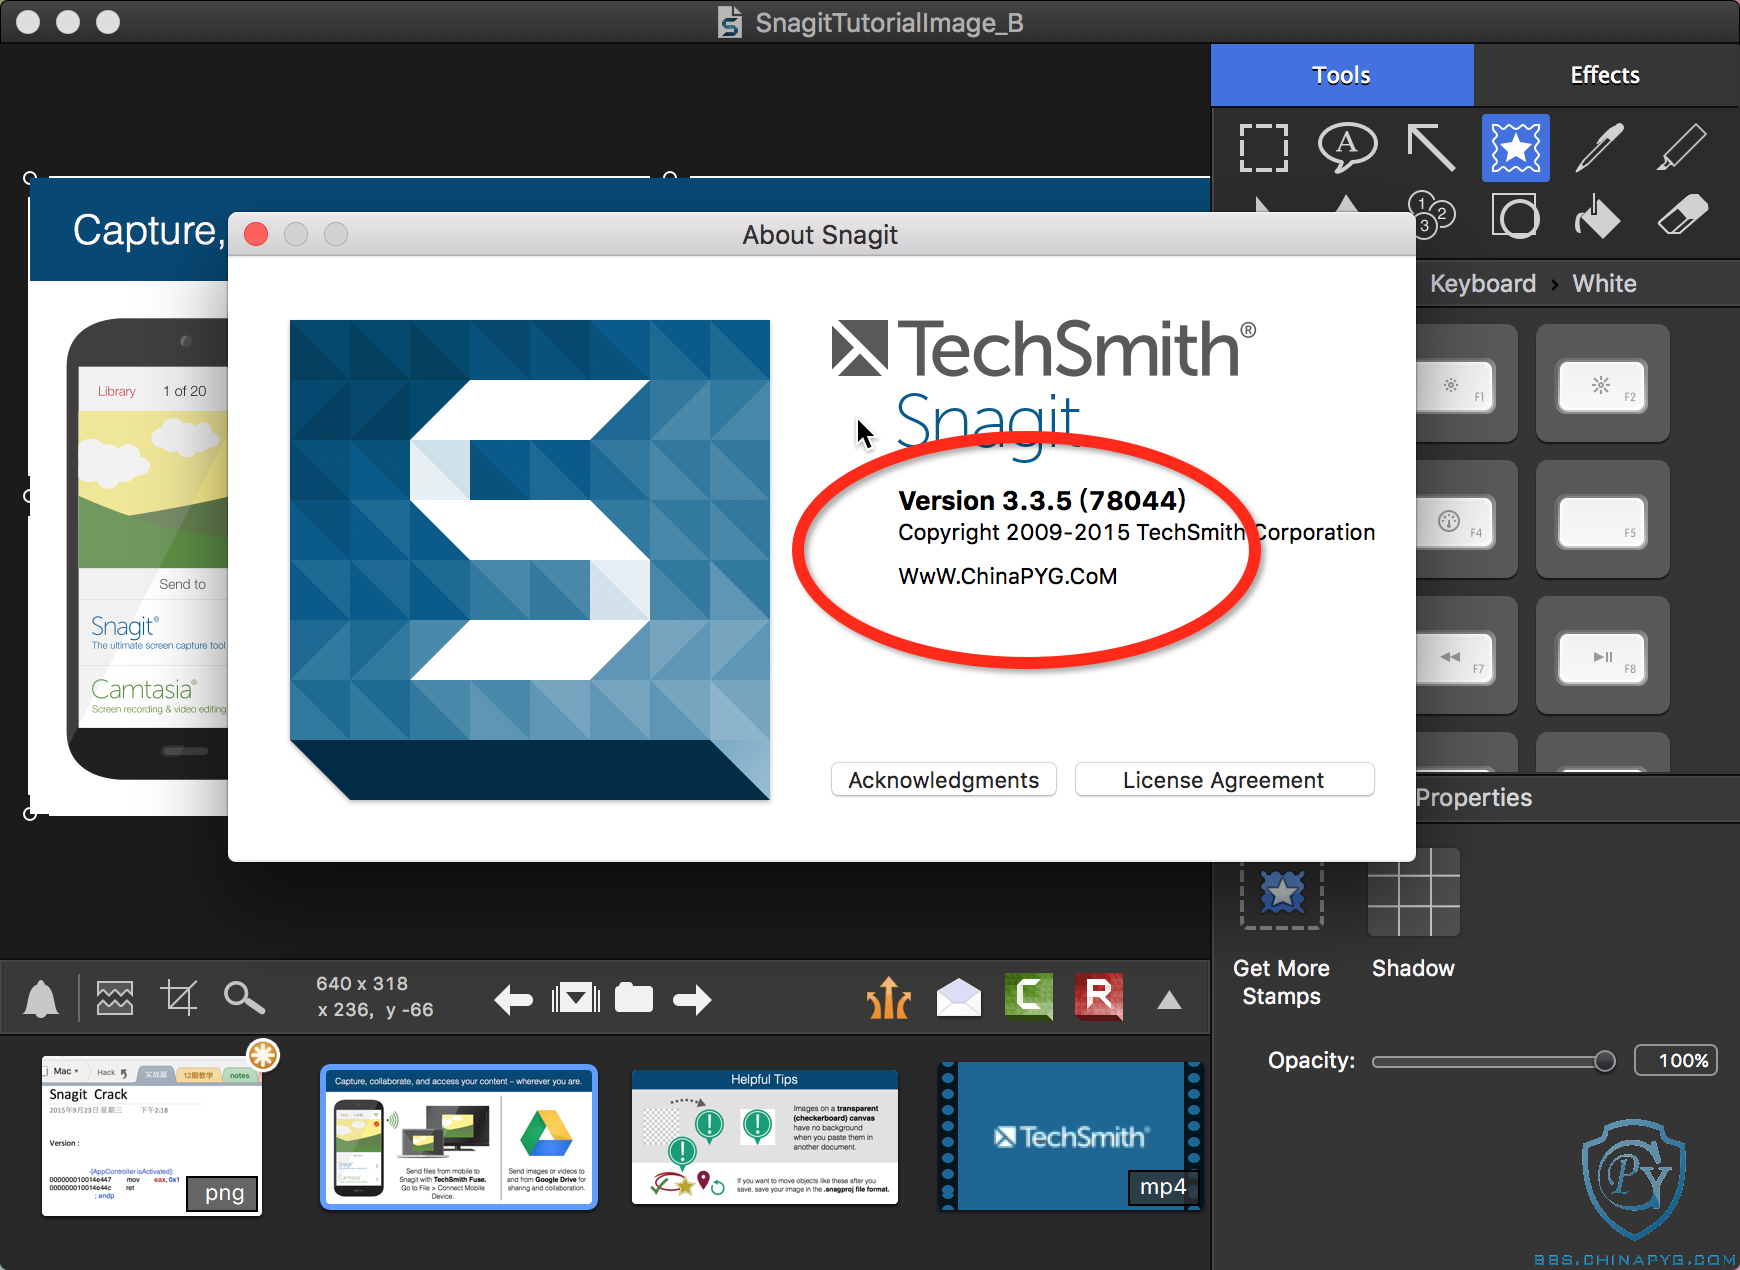Select the Pen tool

[x=1599, y=148]
